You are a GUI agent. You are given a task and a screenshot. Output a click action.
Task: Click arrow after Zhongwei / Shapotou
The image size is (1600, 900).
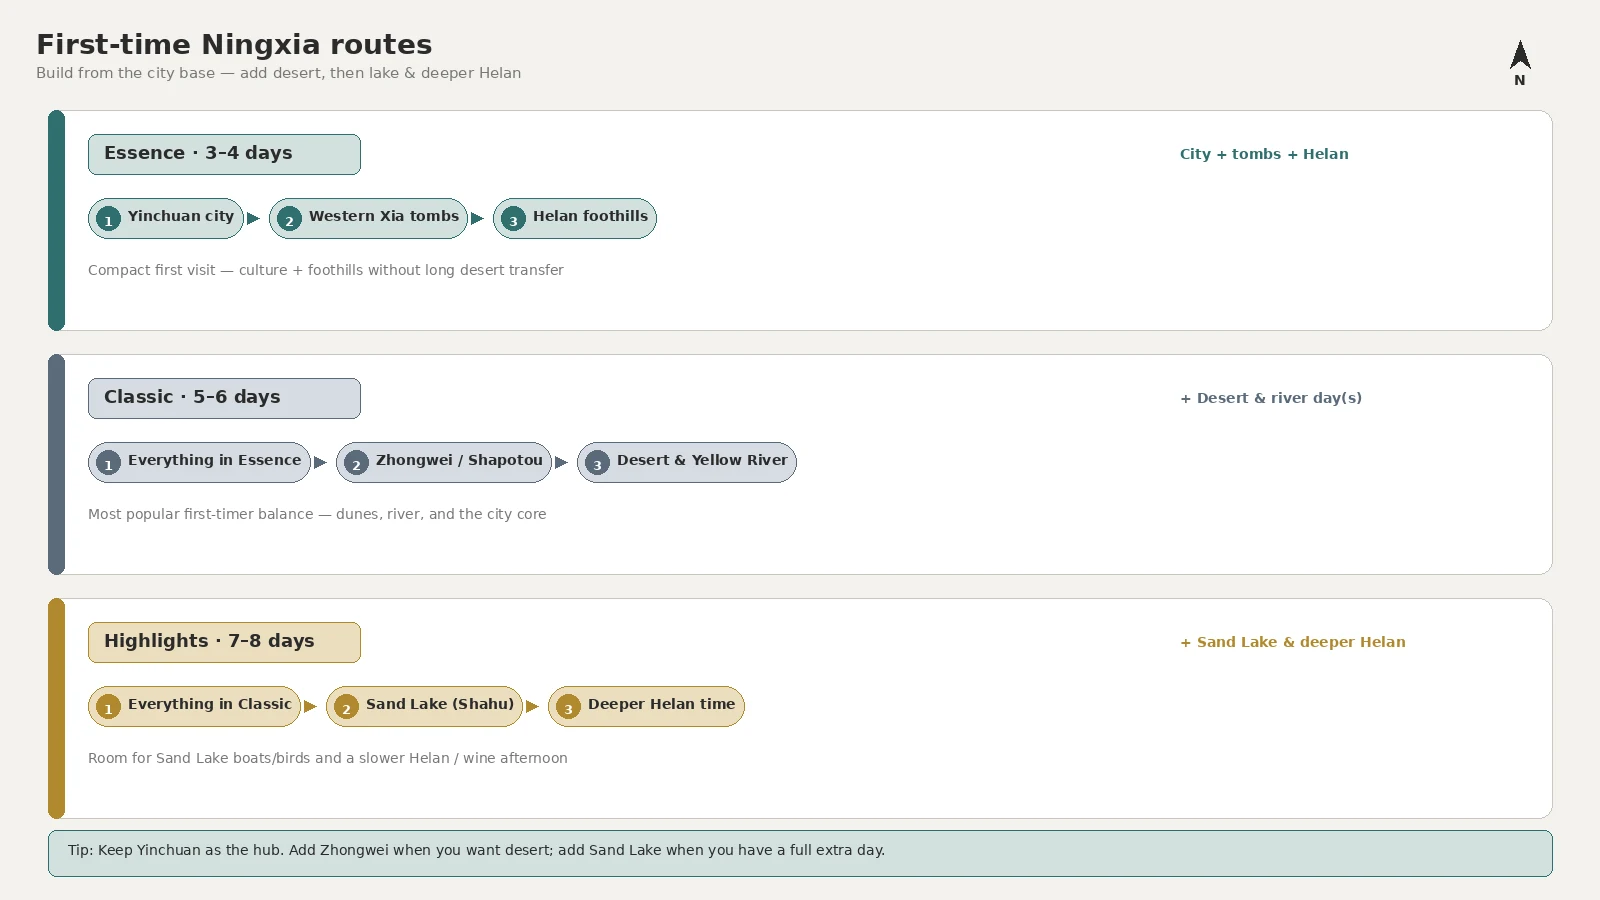(x=562, y=462)
